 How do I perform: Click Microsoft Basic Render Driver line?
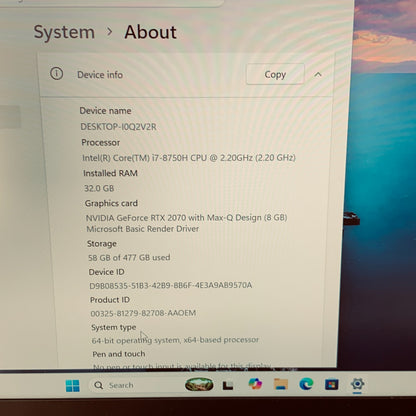[x=143, y=229]
